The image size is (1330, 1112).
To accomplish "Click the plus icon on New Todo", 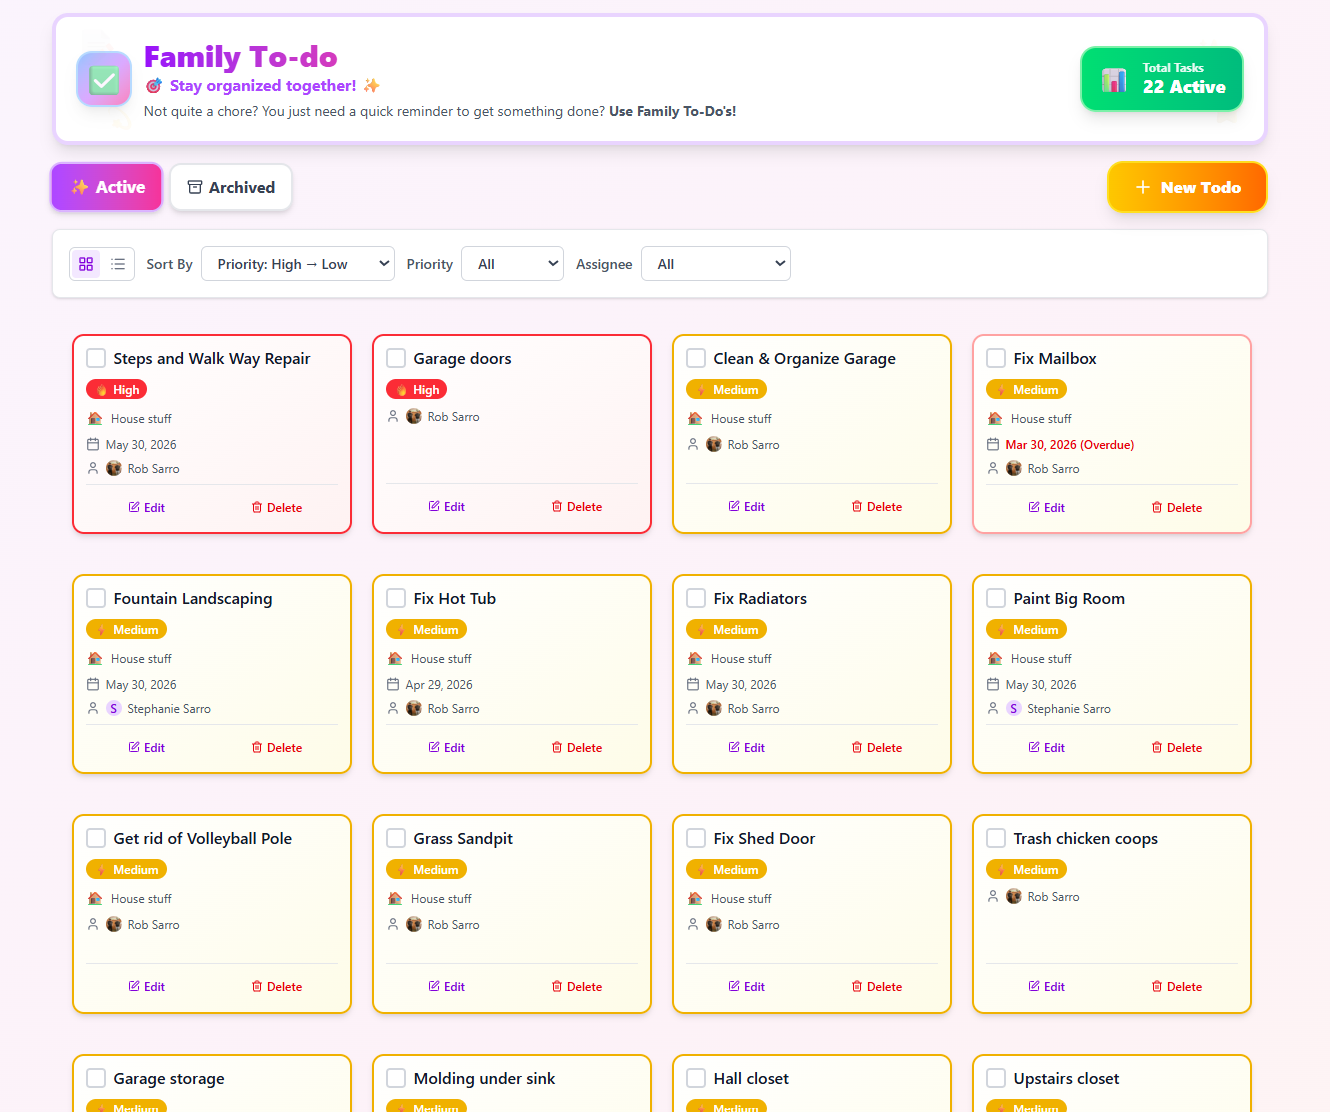I will [x=1143, y=187].
